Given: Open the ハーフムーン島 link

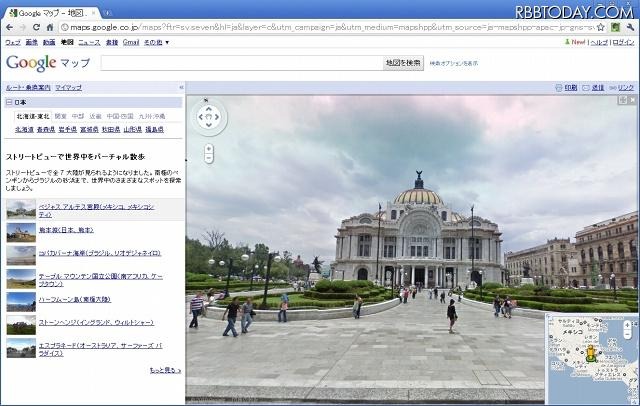Looking at the screenshot, I should (x=75, y=300).
